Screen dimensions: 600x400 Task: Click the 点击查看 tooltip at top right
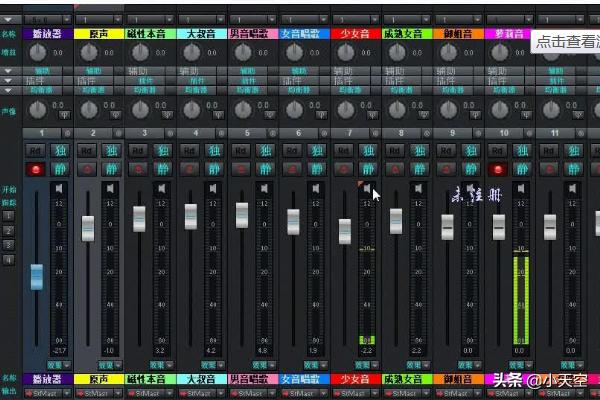coord(565,41)
